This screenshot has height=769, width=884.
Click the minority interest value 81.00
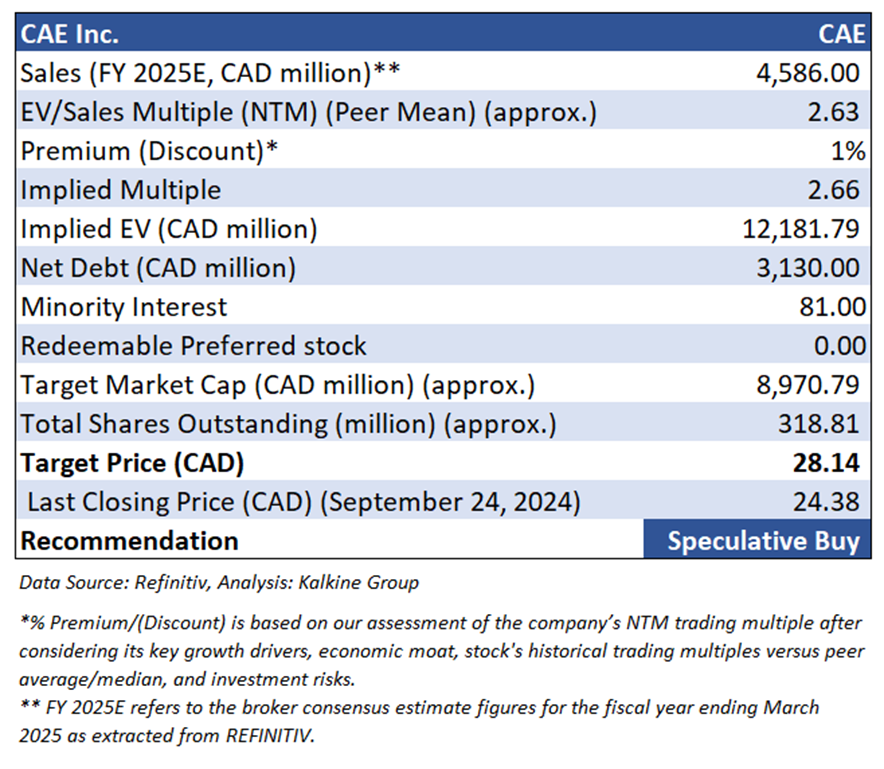pos(832,307)
